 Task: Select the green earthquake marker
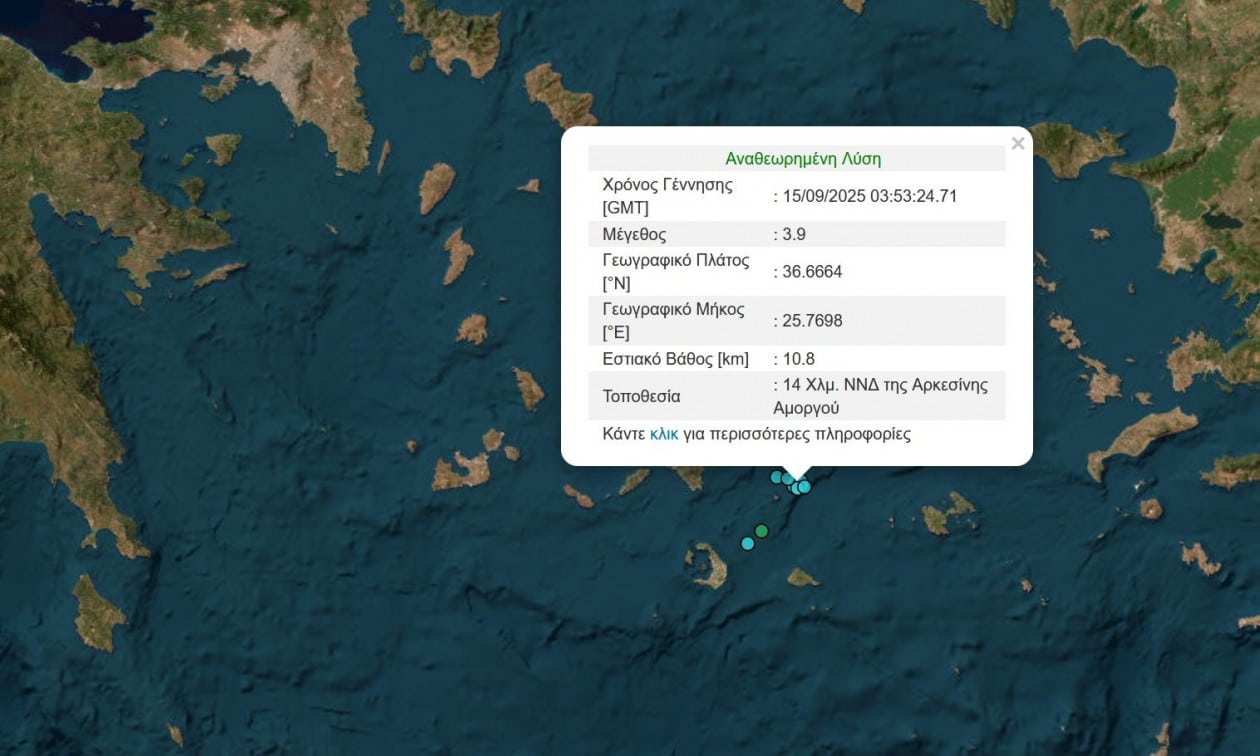pos(761,531)
